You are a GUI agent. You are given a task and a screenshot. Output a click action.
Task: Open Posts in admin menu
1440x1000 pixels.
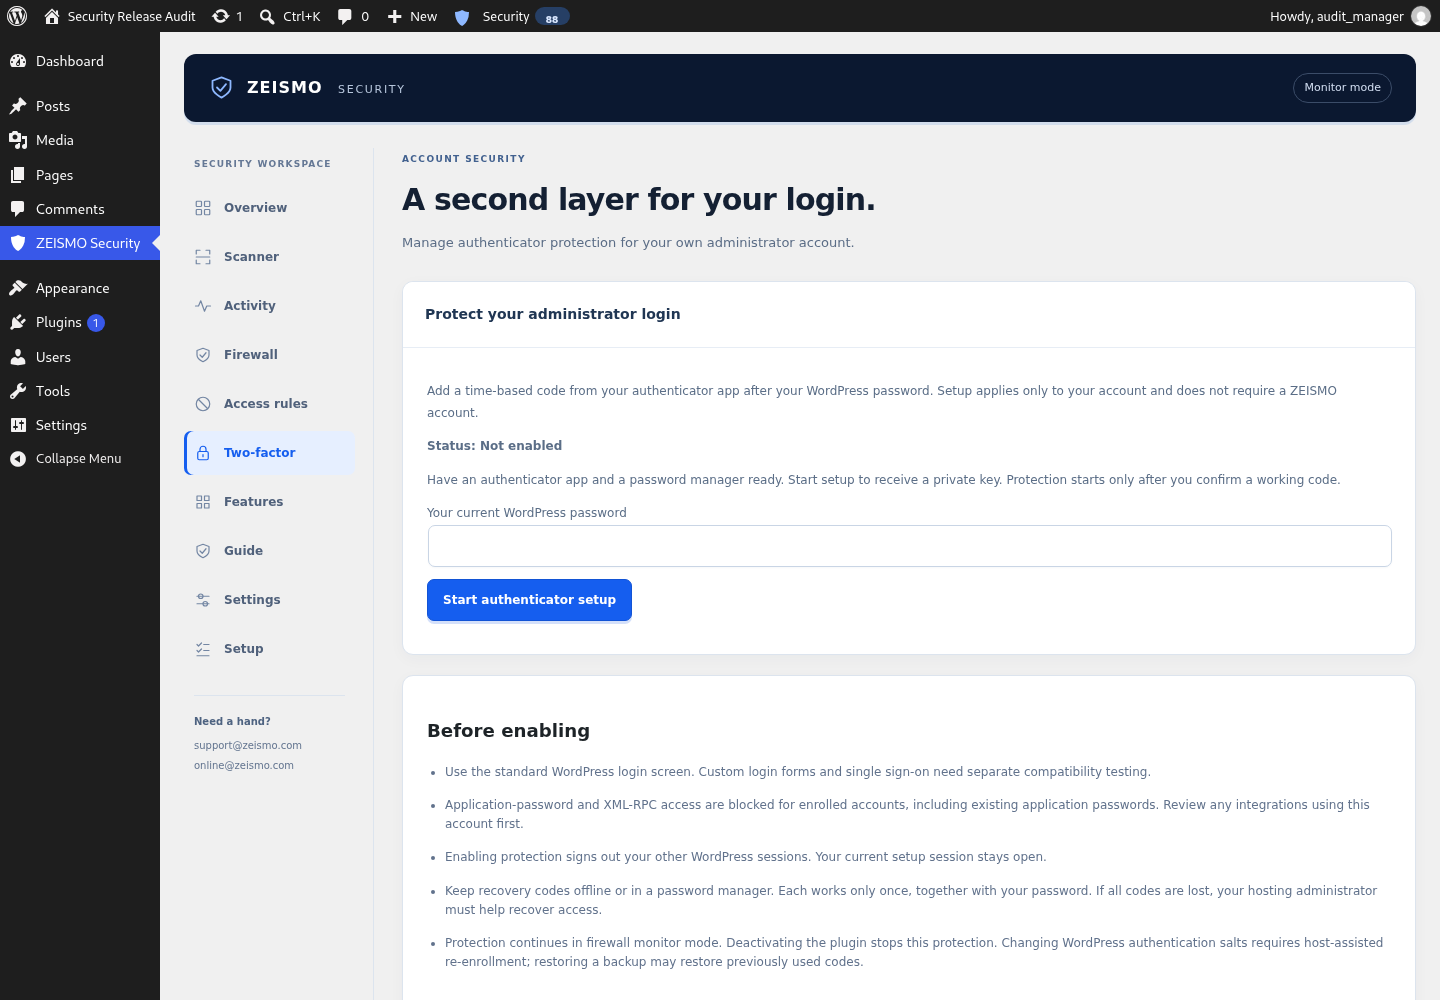(x=80, y=106)
